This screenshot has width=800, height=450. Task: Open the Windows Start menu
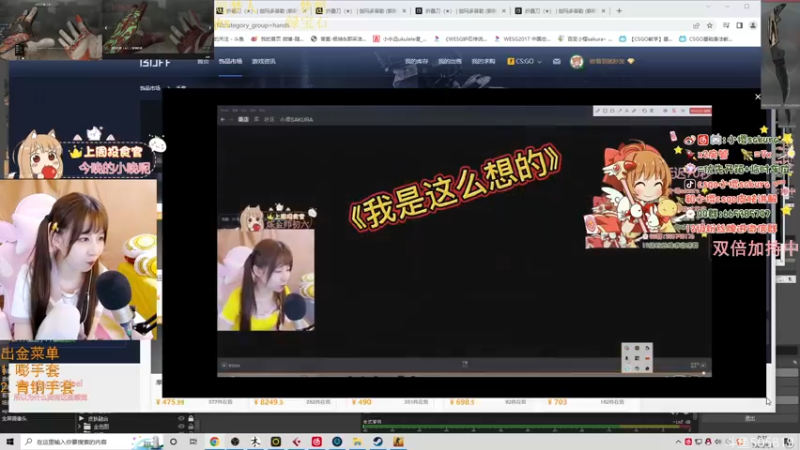tap(10, 441)
